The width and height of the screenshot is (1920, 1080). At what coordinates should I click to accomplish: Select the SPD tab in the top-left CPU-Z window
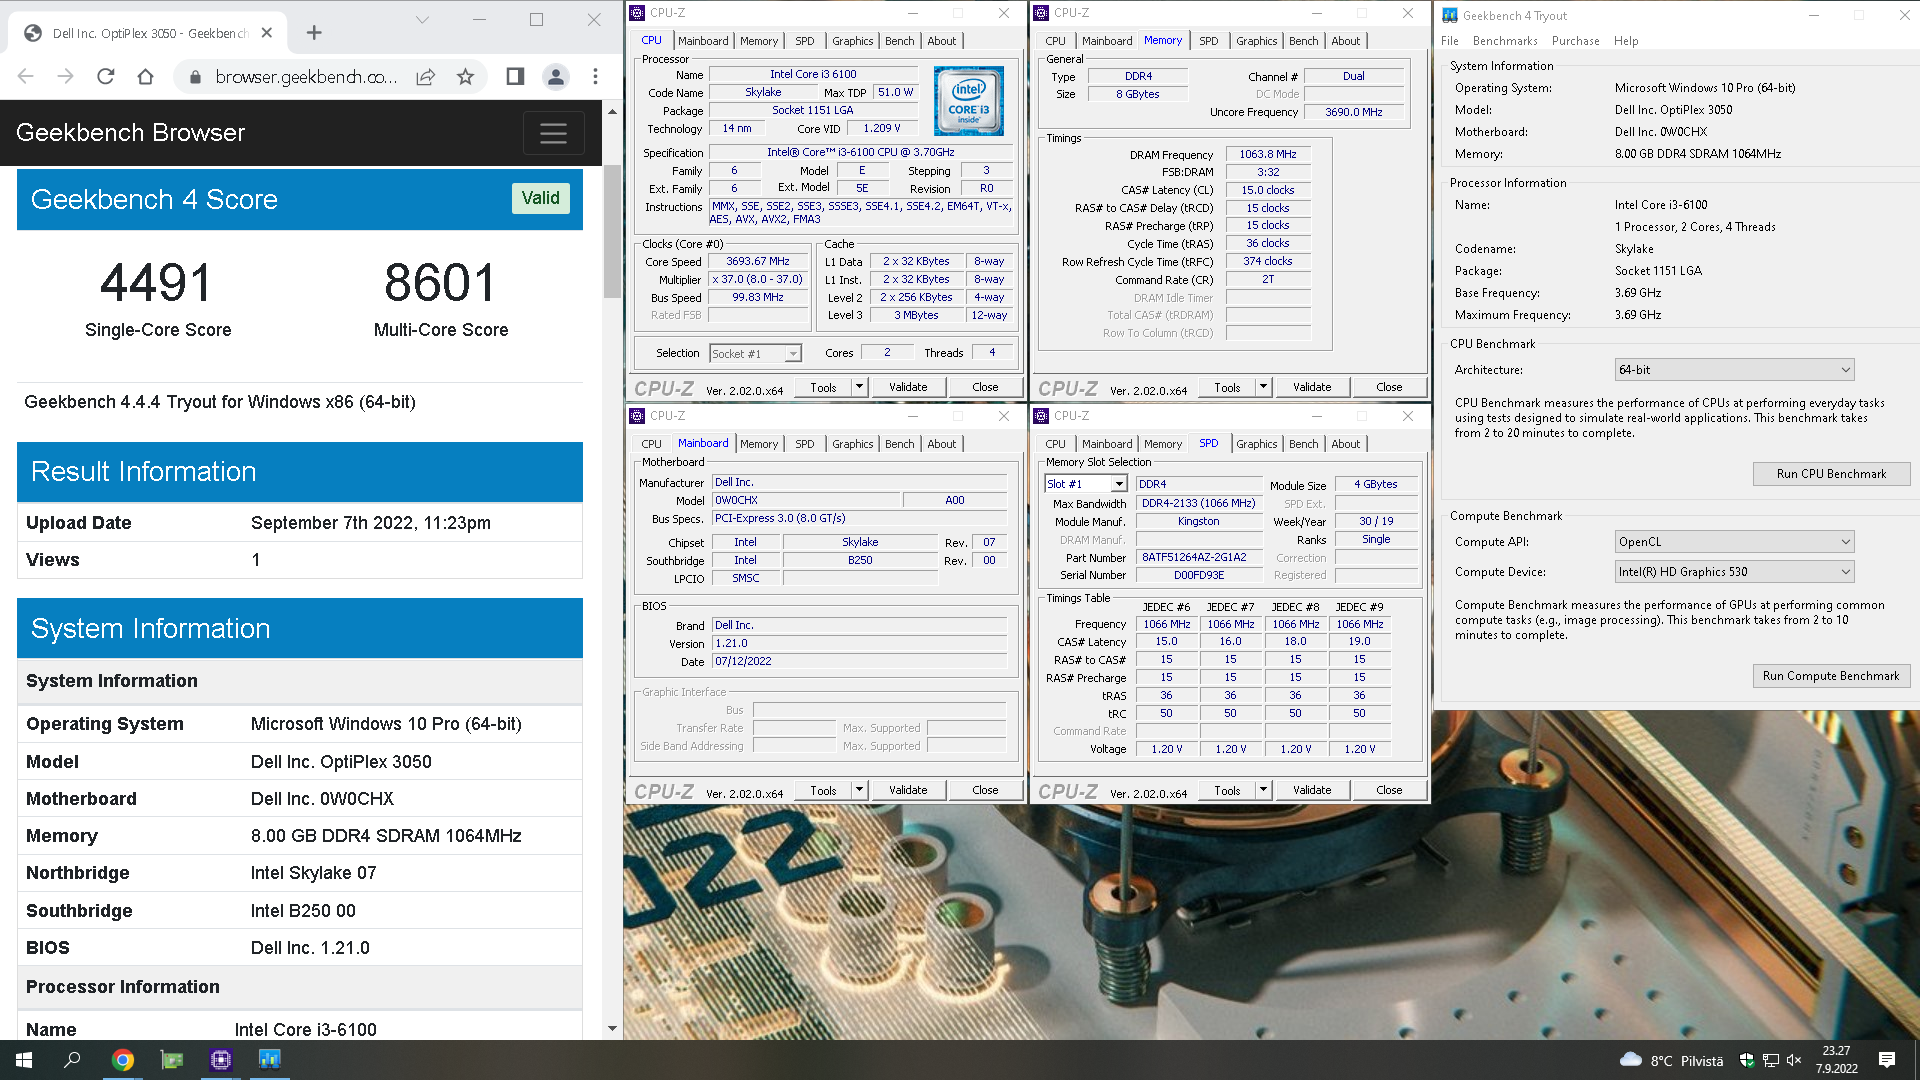pos(804,41)
